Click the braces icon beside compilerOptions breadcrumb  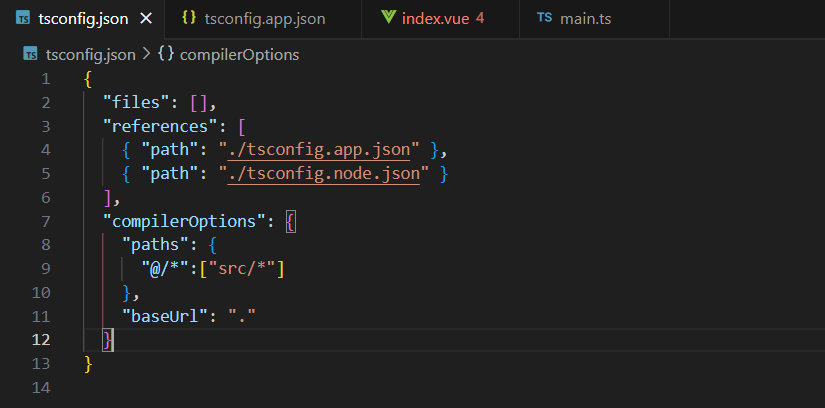point(166,54)
